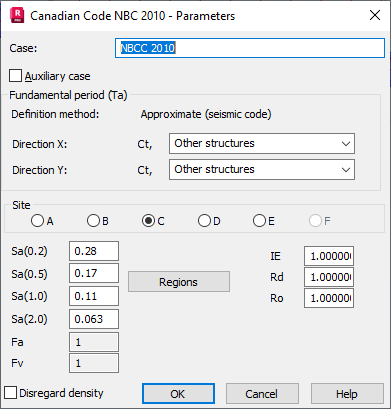Select site class A radio button

[37, 221]
